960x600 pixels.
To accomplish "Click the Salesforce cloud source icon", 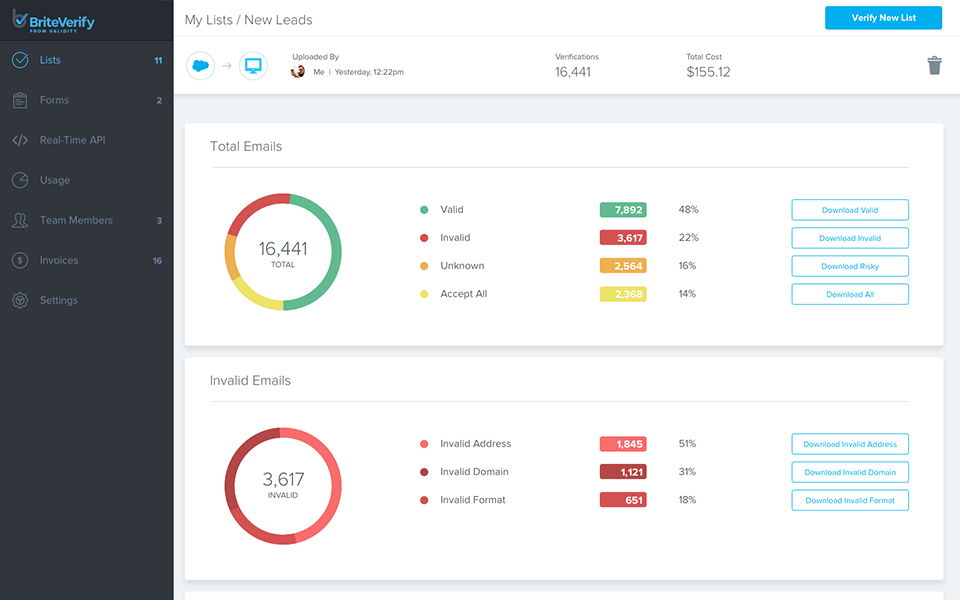I will point(200,66).
